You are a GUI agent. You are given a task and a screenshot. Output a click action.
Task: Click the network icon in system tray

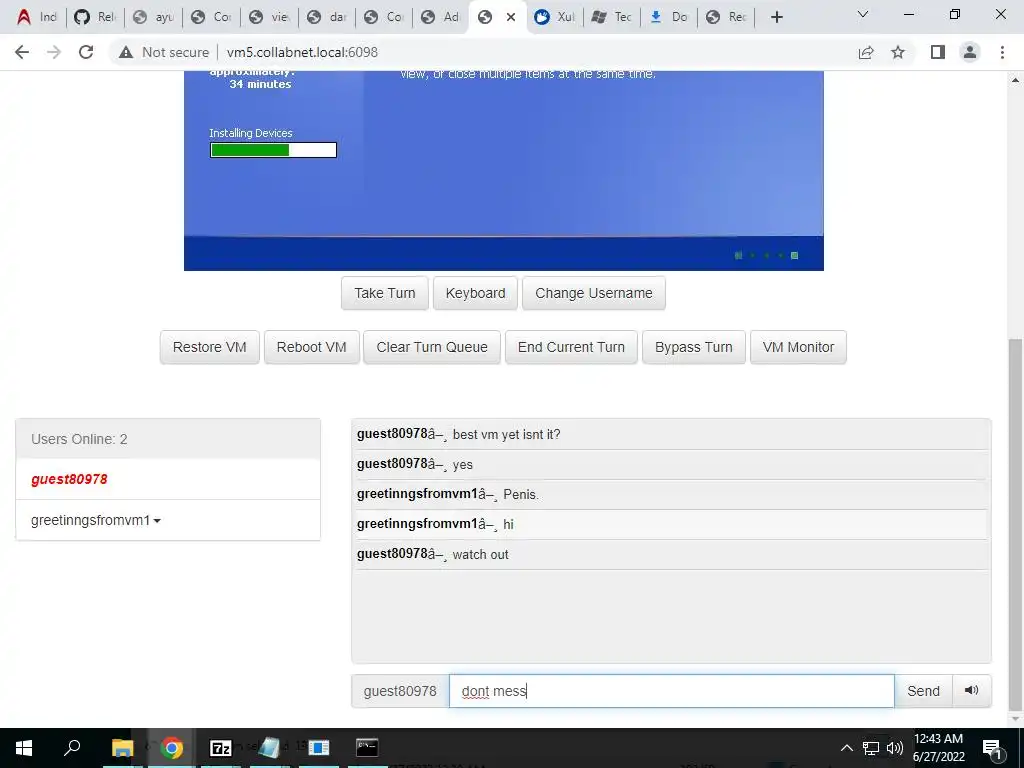click(871, 748)
